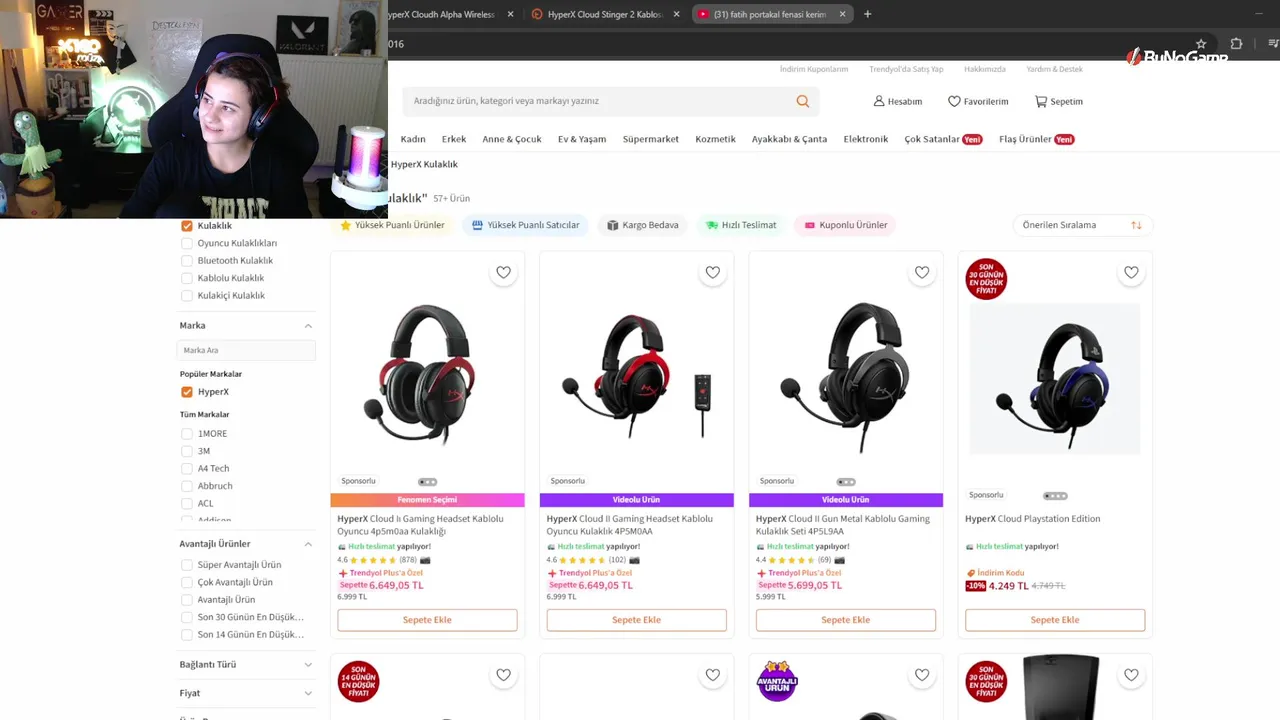
Task: Open the Hesabım account menu
Action: (x=897, y=101)
